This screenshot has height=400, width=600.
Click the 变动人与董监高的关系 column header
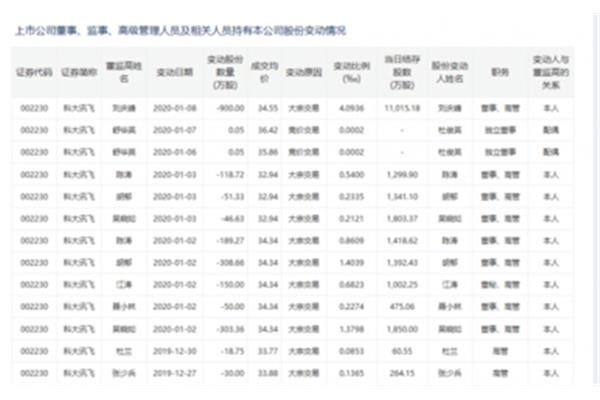click(x=551, y=72)
